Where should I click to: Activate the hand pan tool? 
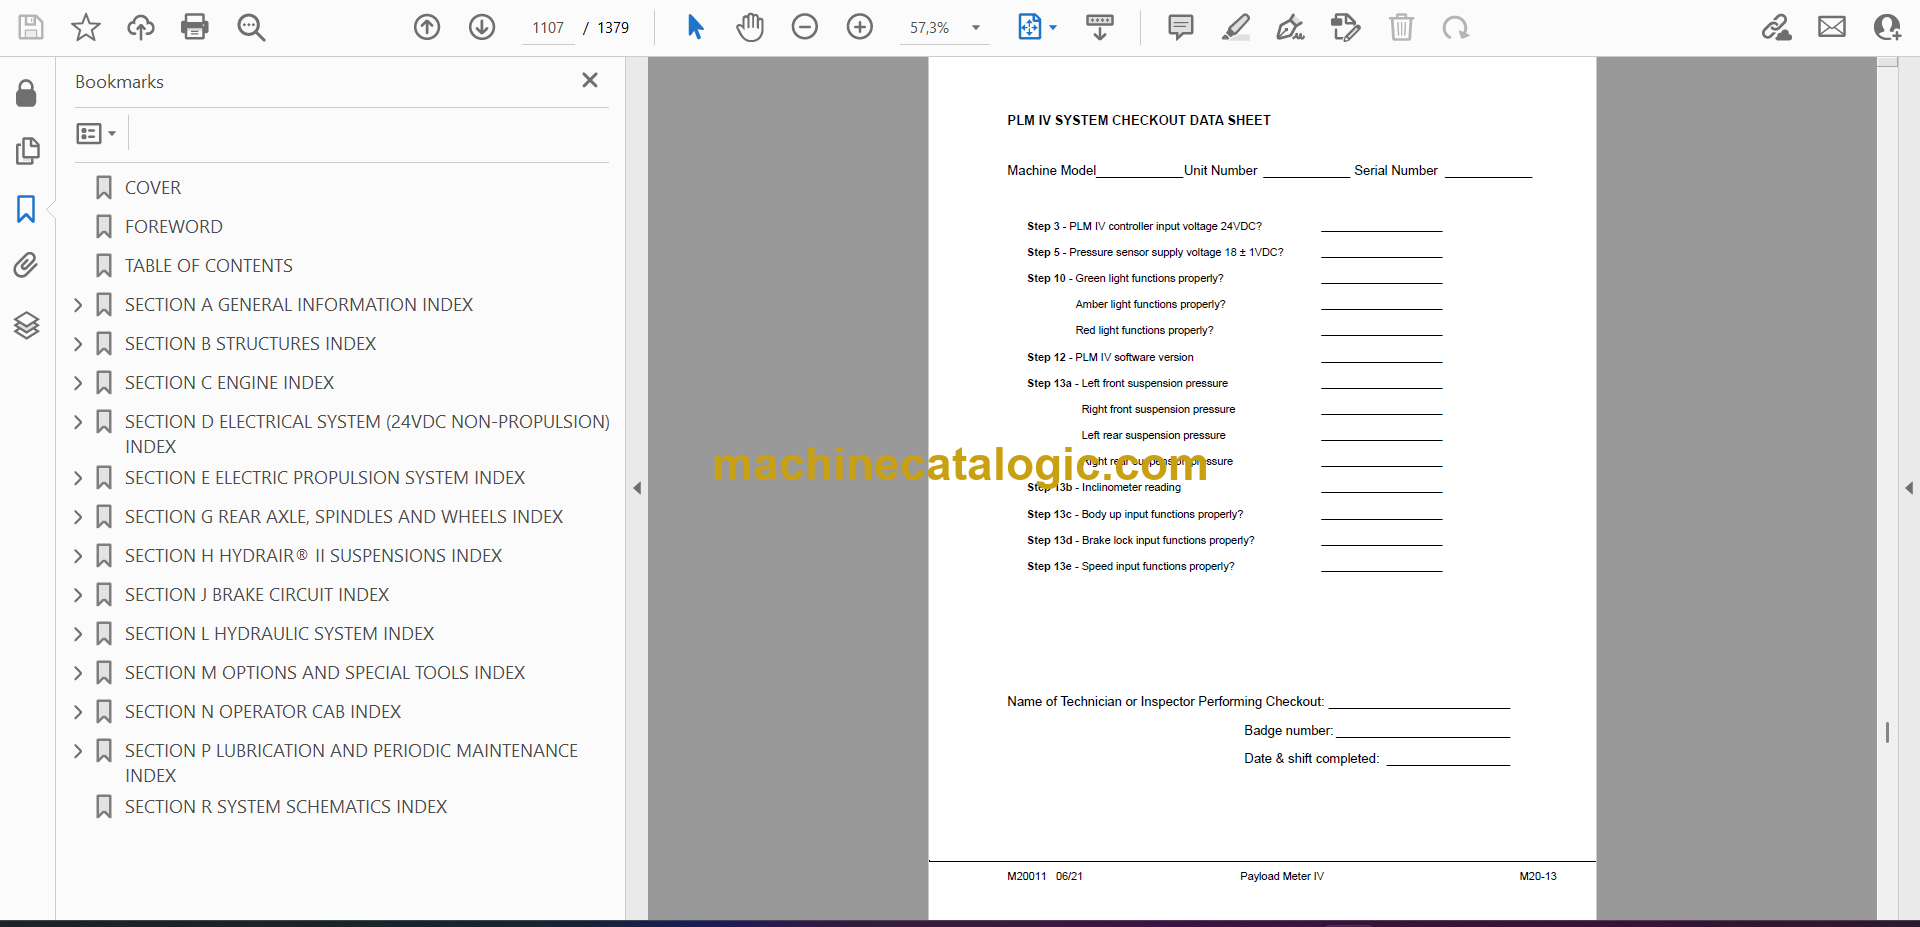pos(750,27)
